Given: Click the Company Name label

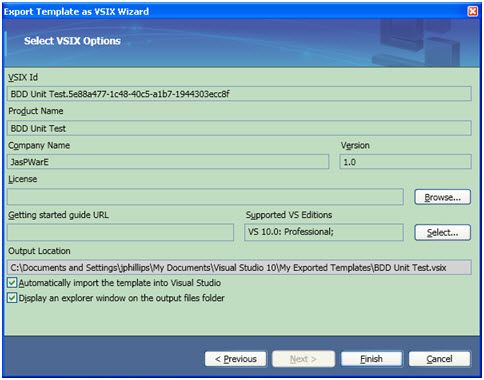Looking at the screenshot, I should point(39,145).
